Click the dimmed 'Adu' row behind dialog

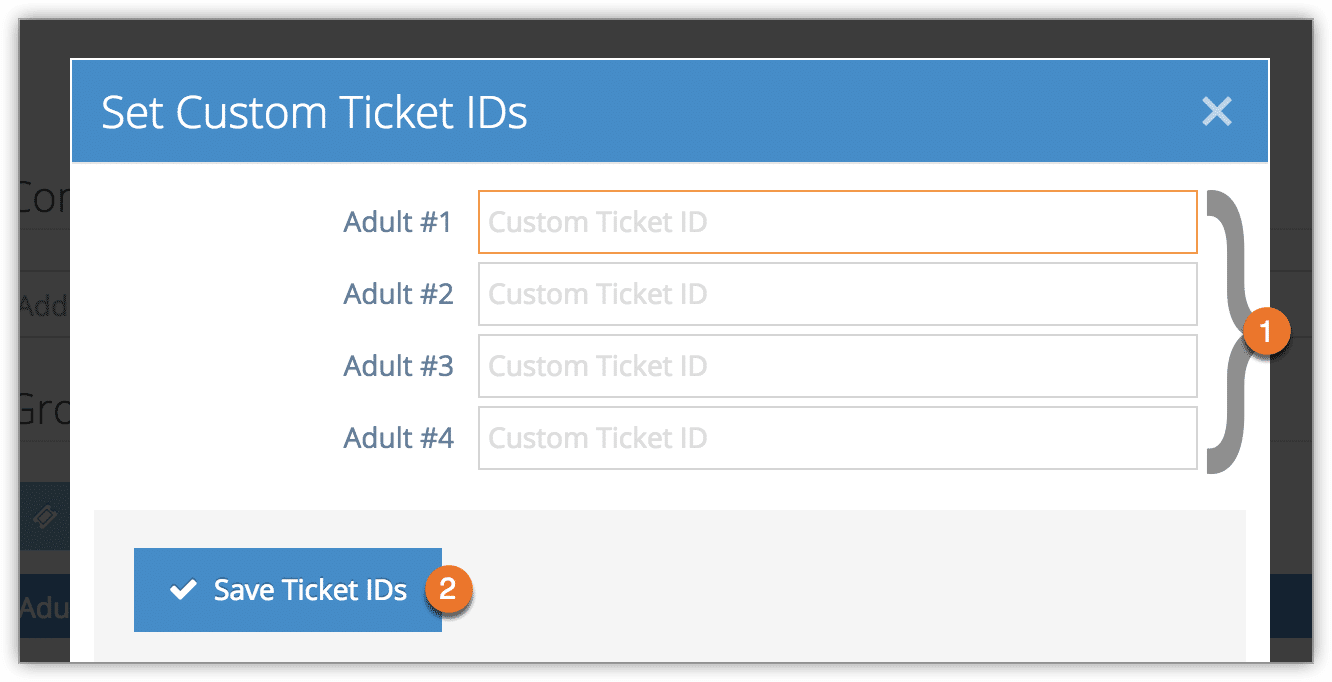click(x=44, y=607)
